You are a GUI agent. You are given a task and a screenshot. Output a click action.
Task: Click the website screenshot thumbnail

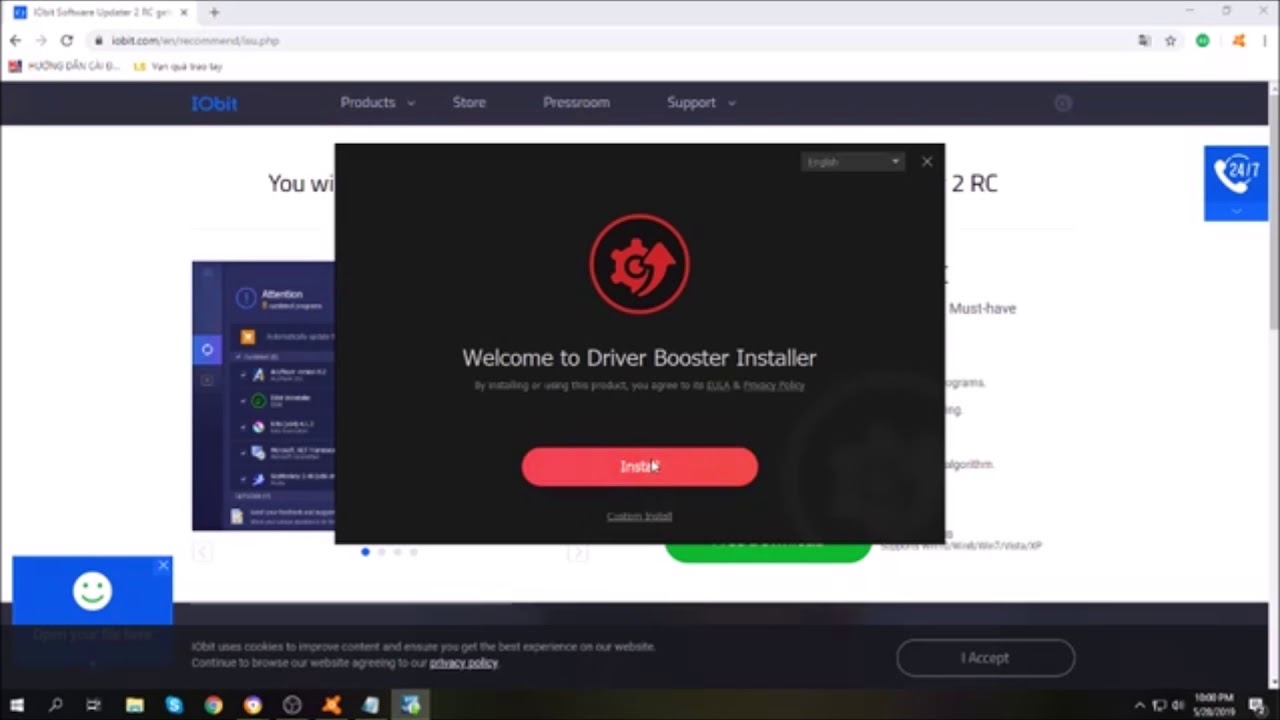263,396
